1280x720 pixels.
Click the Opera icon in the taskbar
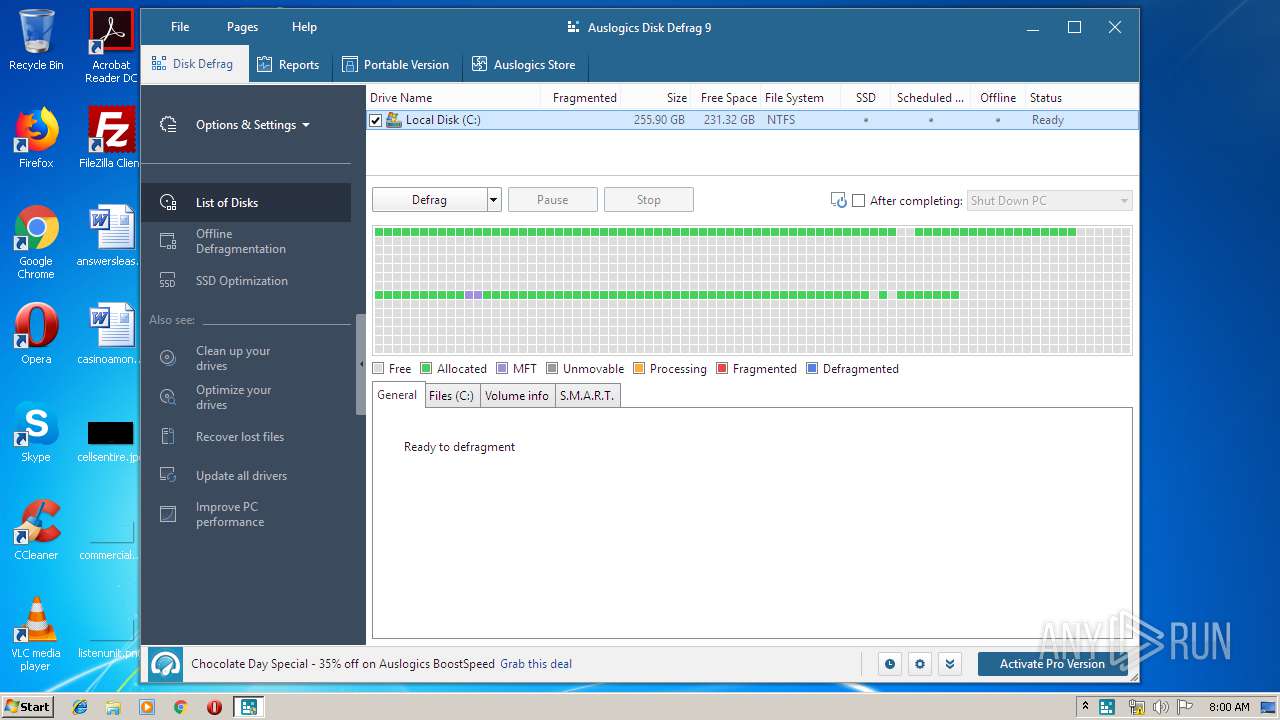pos(214,707)
